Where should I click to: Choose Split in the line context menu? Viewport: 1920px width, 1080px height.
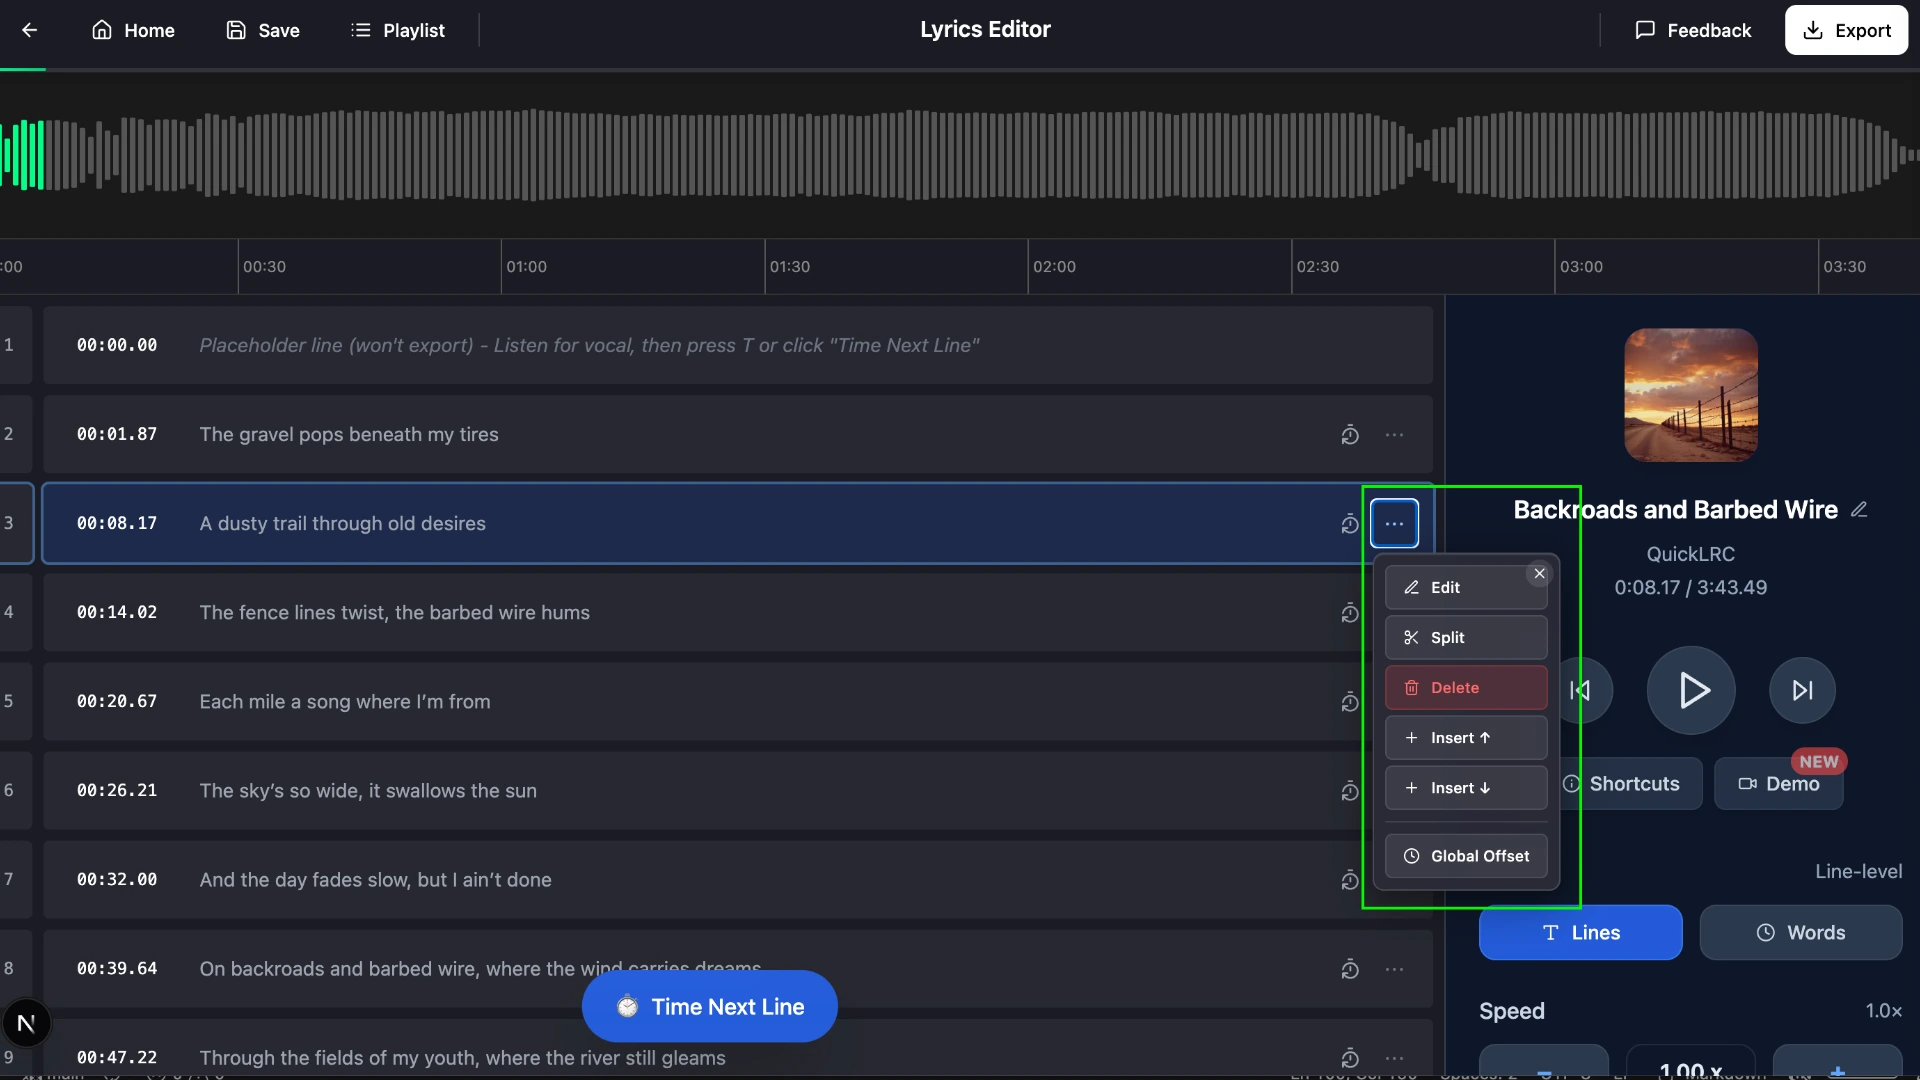click(x=1465, y=637)
